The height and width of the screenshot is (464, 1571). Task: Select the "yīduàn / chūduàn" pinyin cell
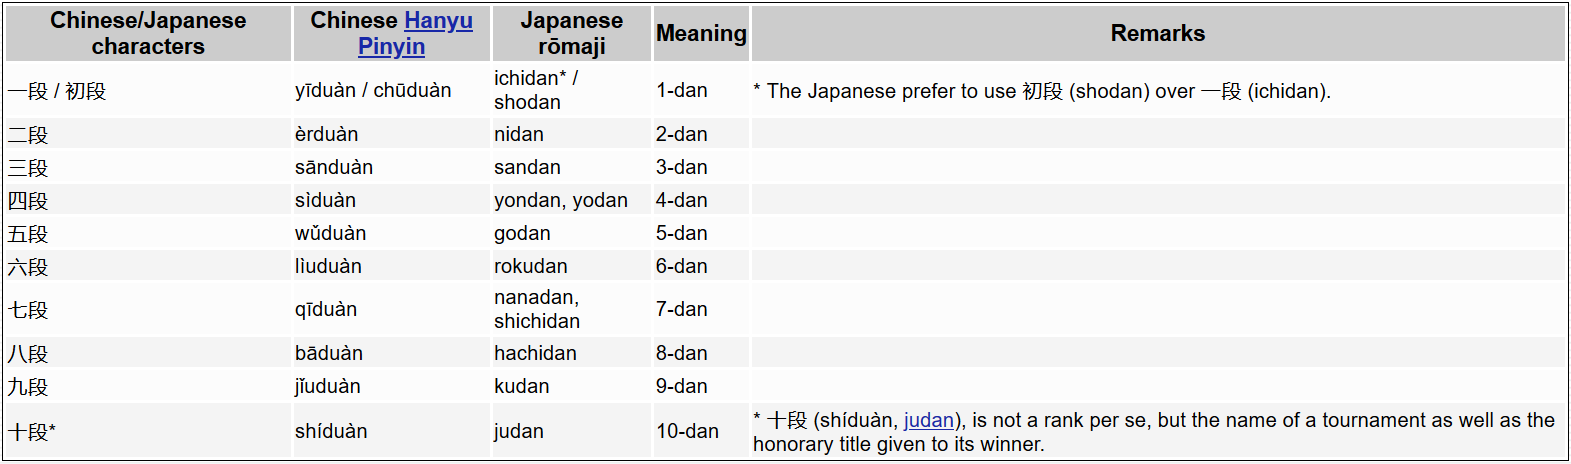tap(373, 90)
